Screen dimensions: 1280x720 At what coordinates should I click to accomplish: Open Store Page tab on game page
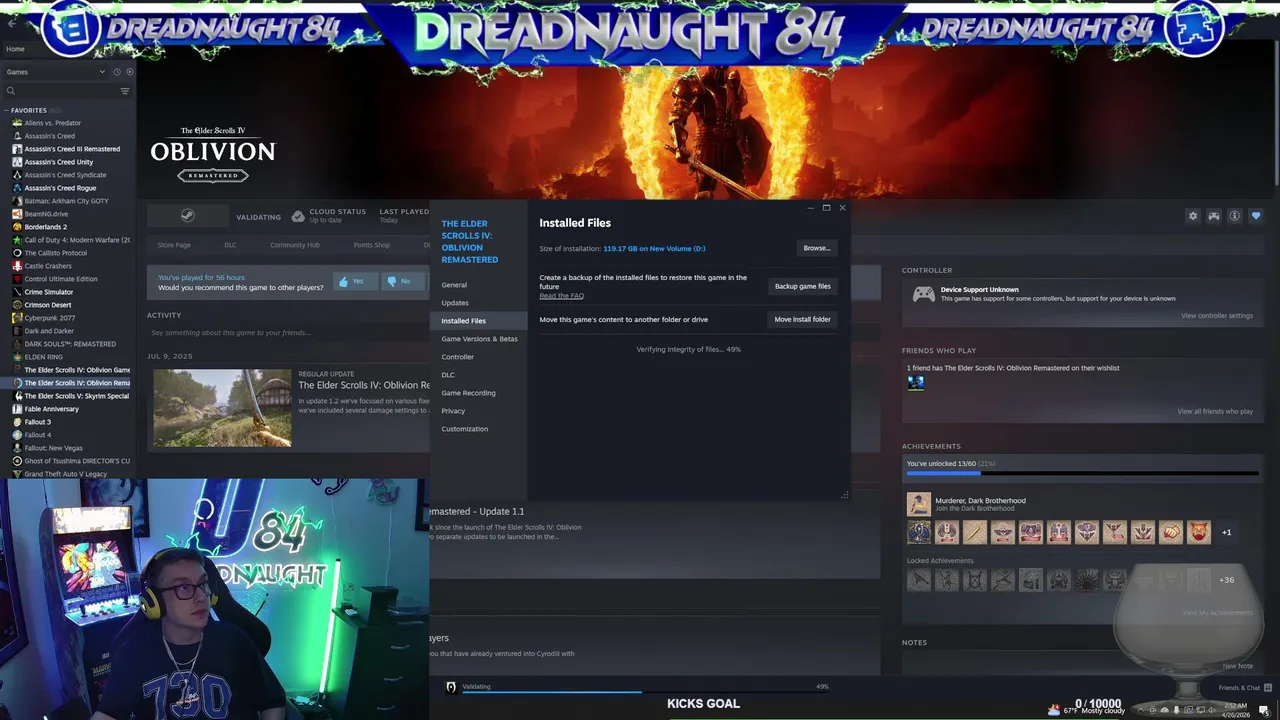(x=174, y=245)
